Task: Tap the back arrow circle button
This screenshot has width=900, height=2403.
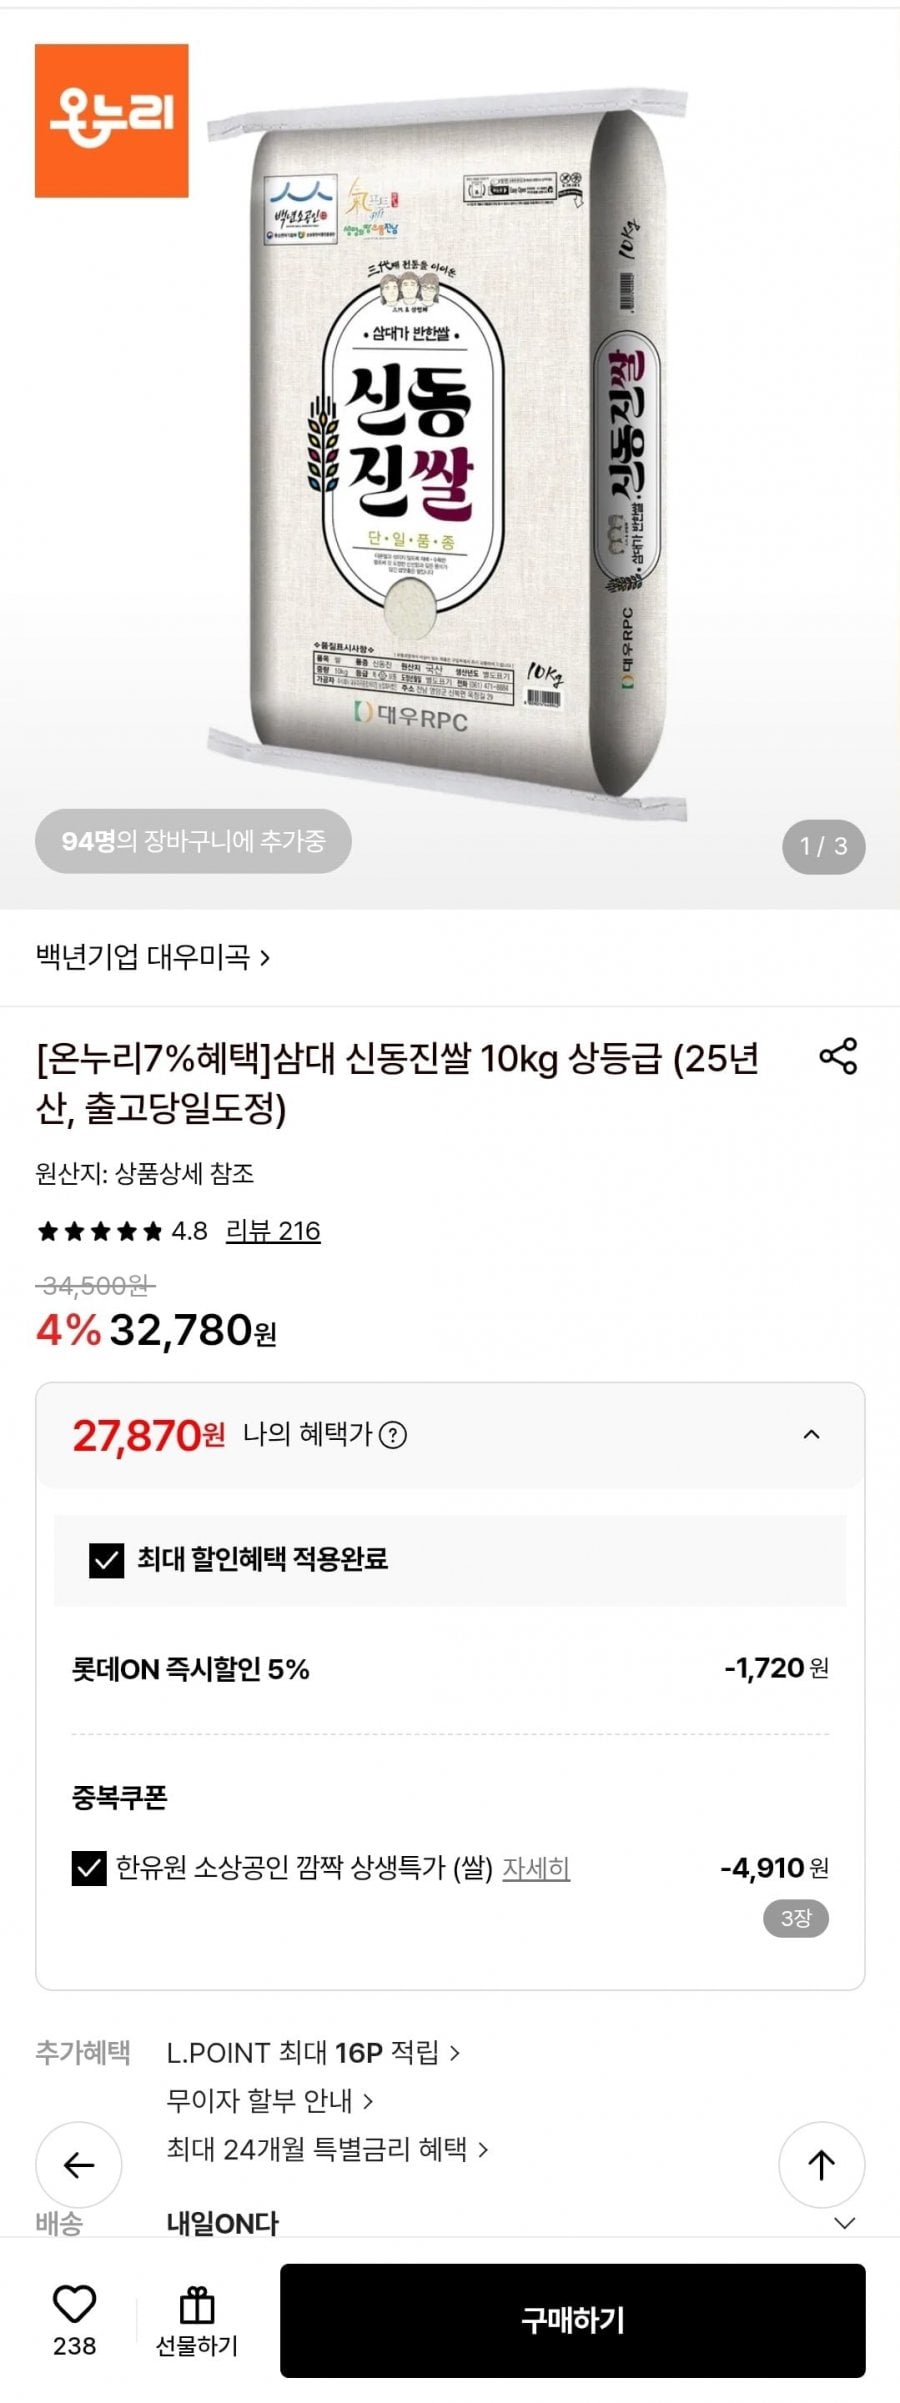Action: pyautogui.click(x=79, y=2165)
